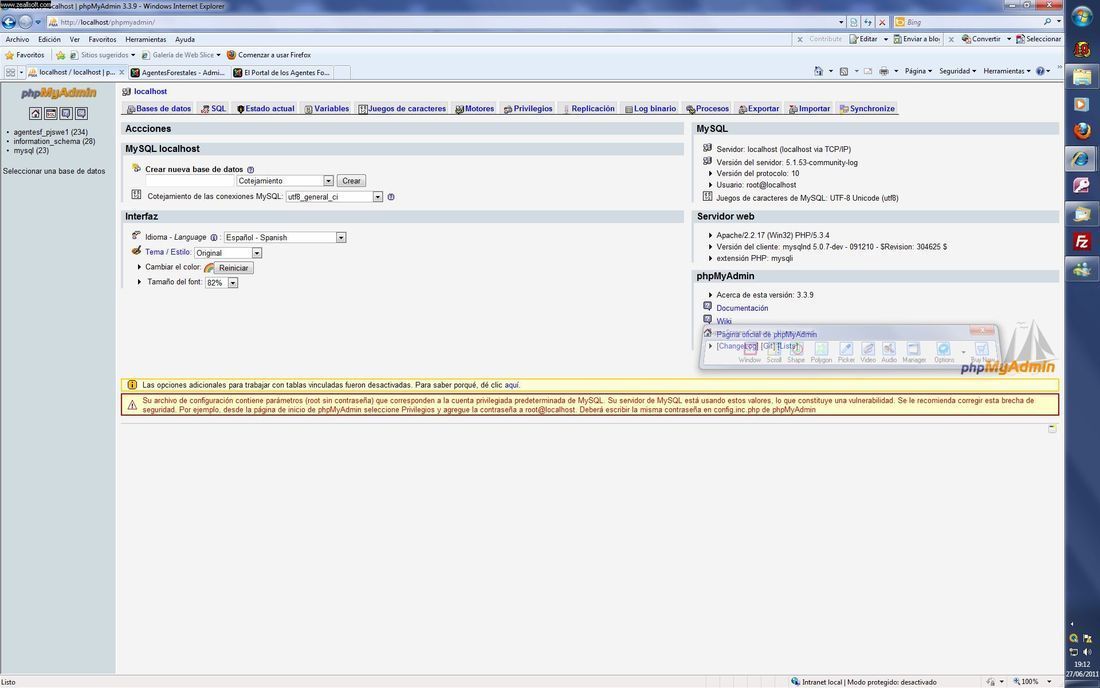Go back with the browser Back arrow
Viewport: 1100px width, 688px height.
point(9,22)
